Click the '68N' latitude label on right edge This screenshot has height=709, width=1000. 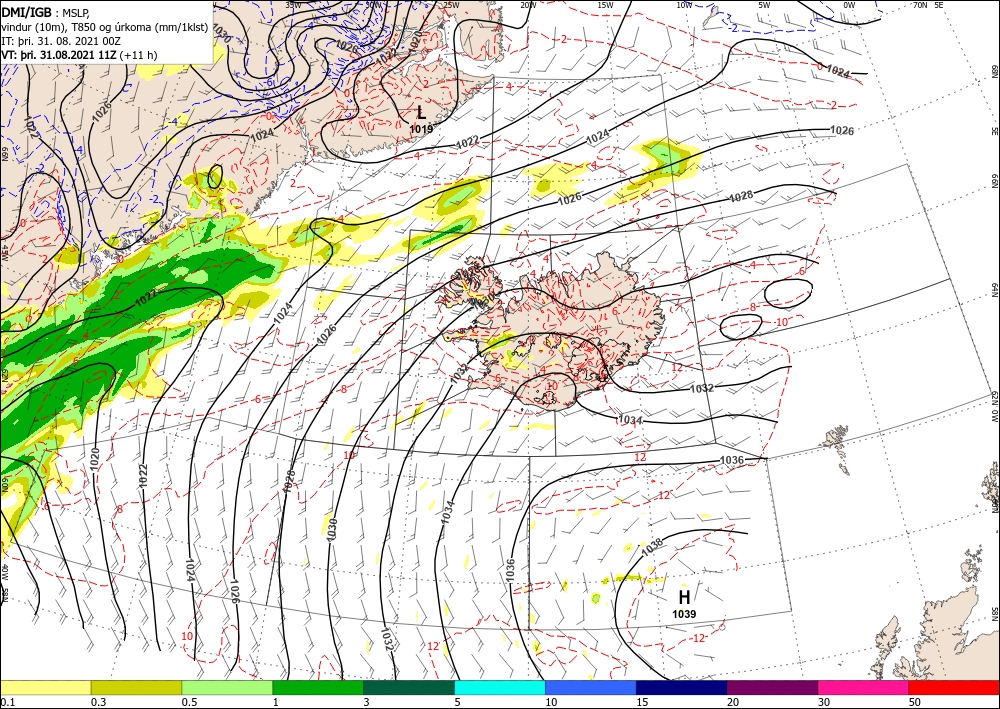(995, 71)
